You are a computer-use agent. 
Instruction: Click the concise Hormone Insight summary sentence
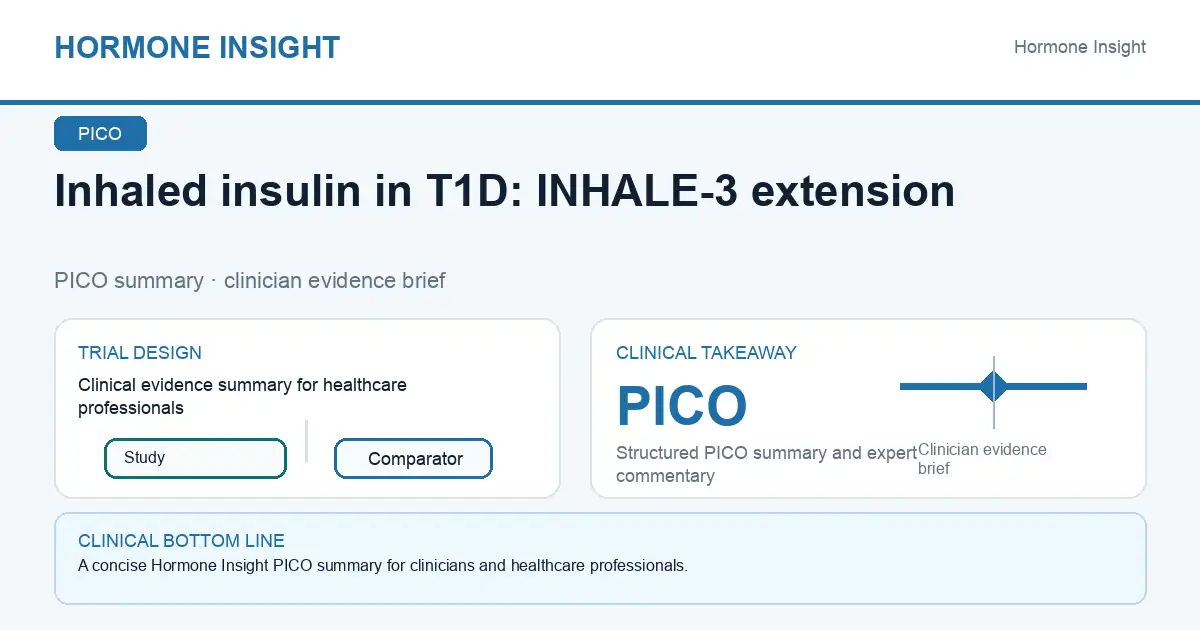click(x=383, y=566)
